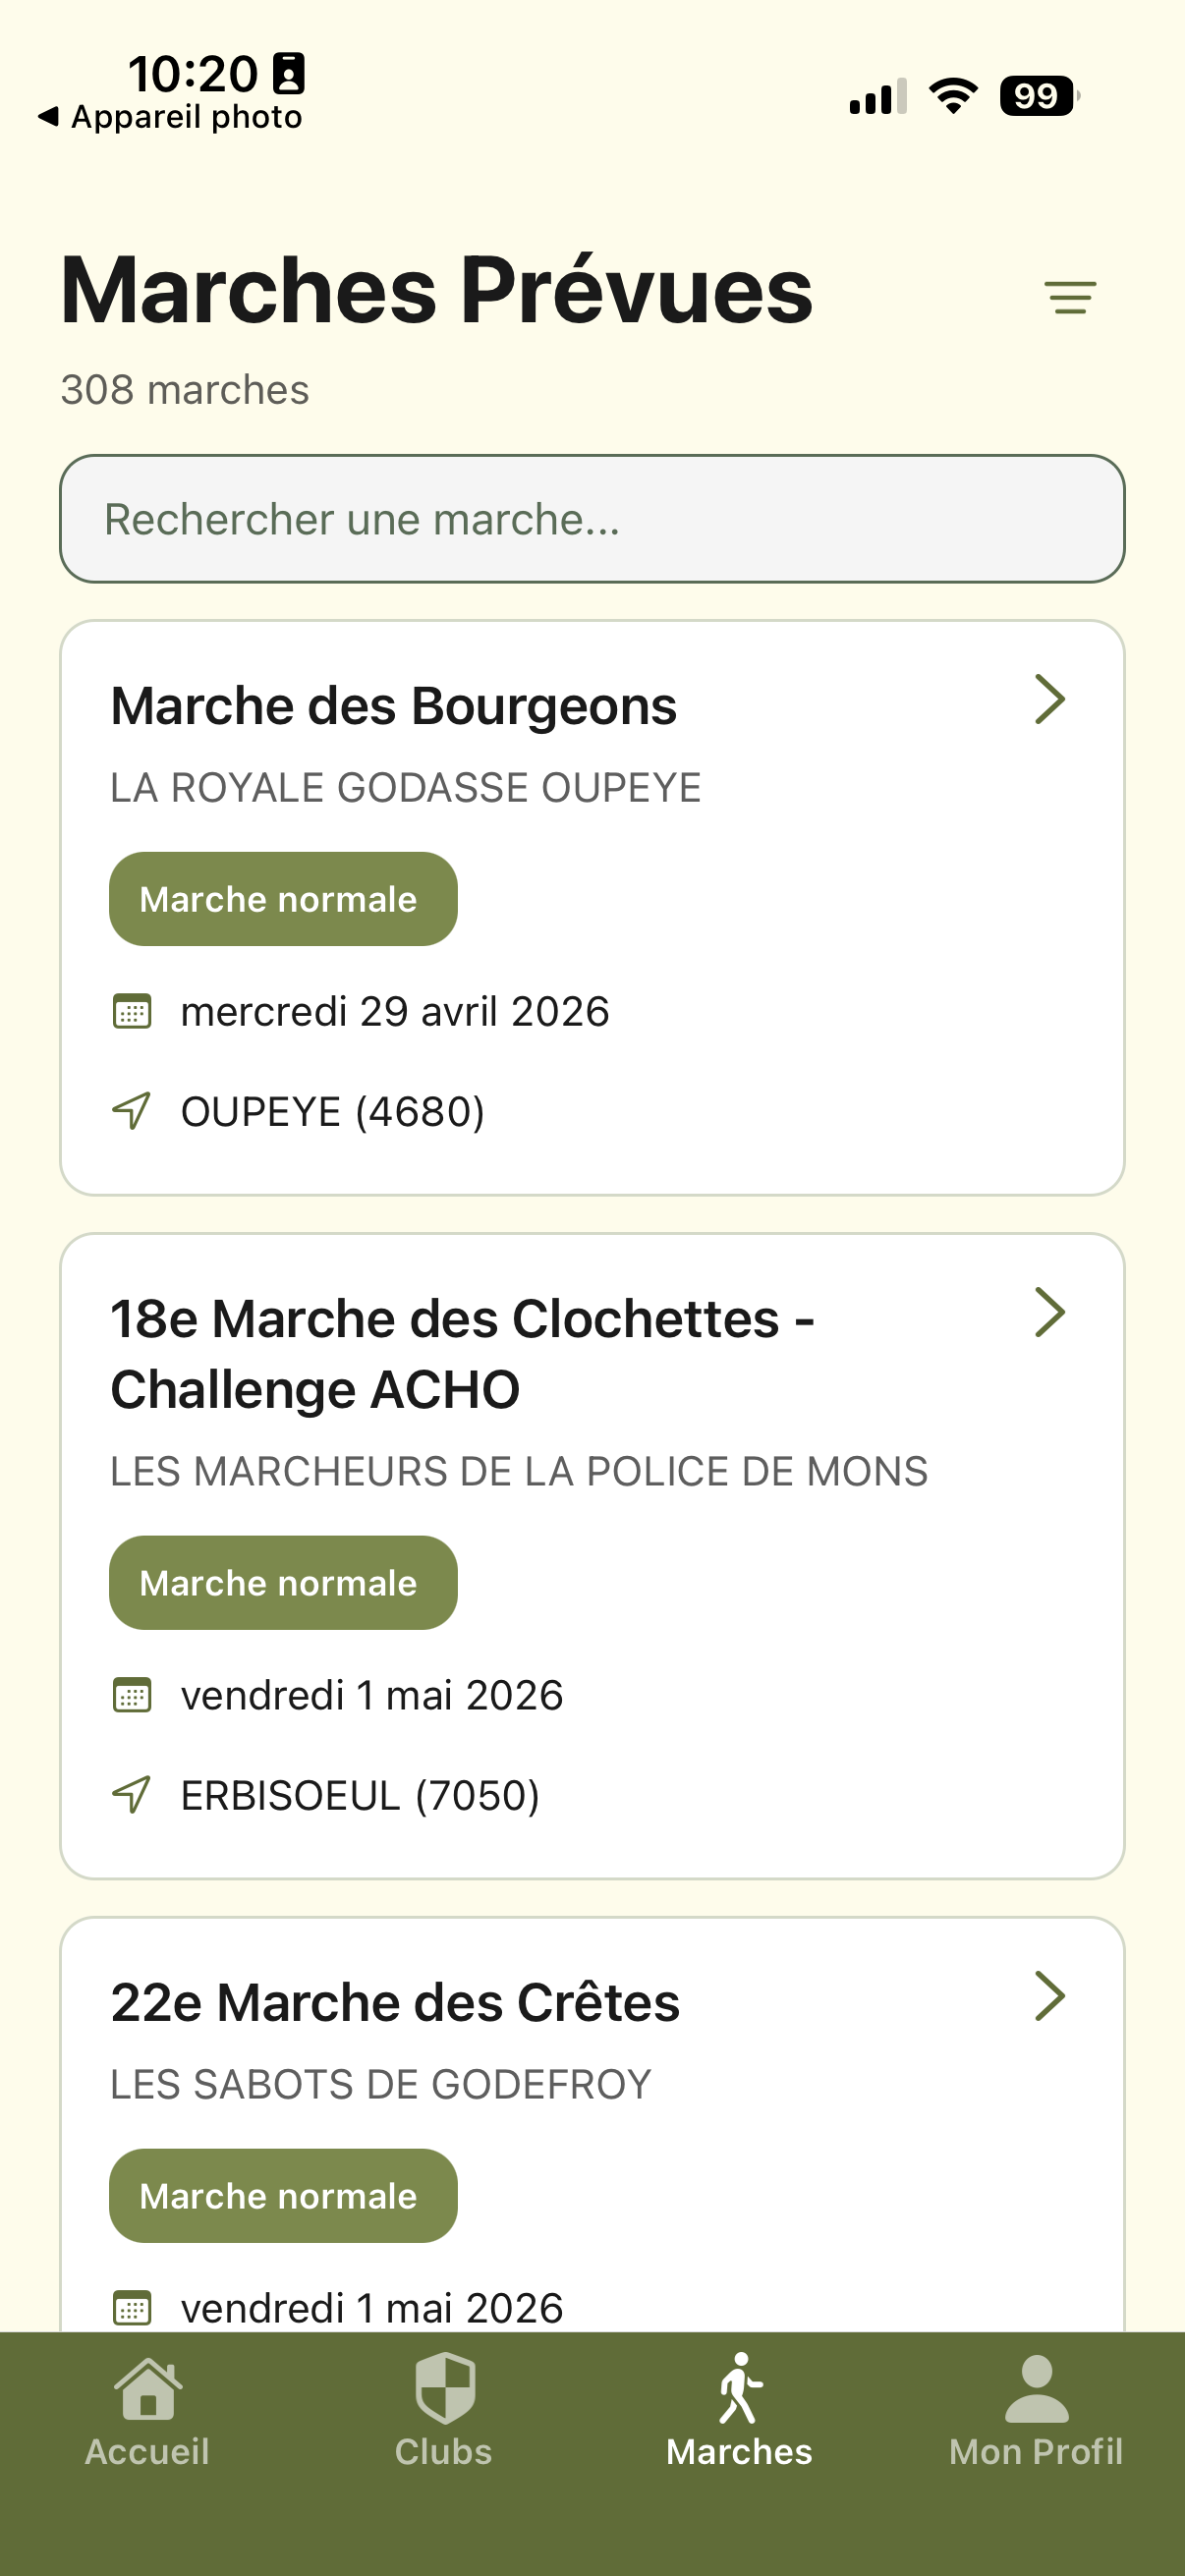Expand Marche des Bourgeons chevron
The height and width of the screenshot is (2576, 1185).
point(1049,699)
